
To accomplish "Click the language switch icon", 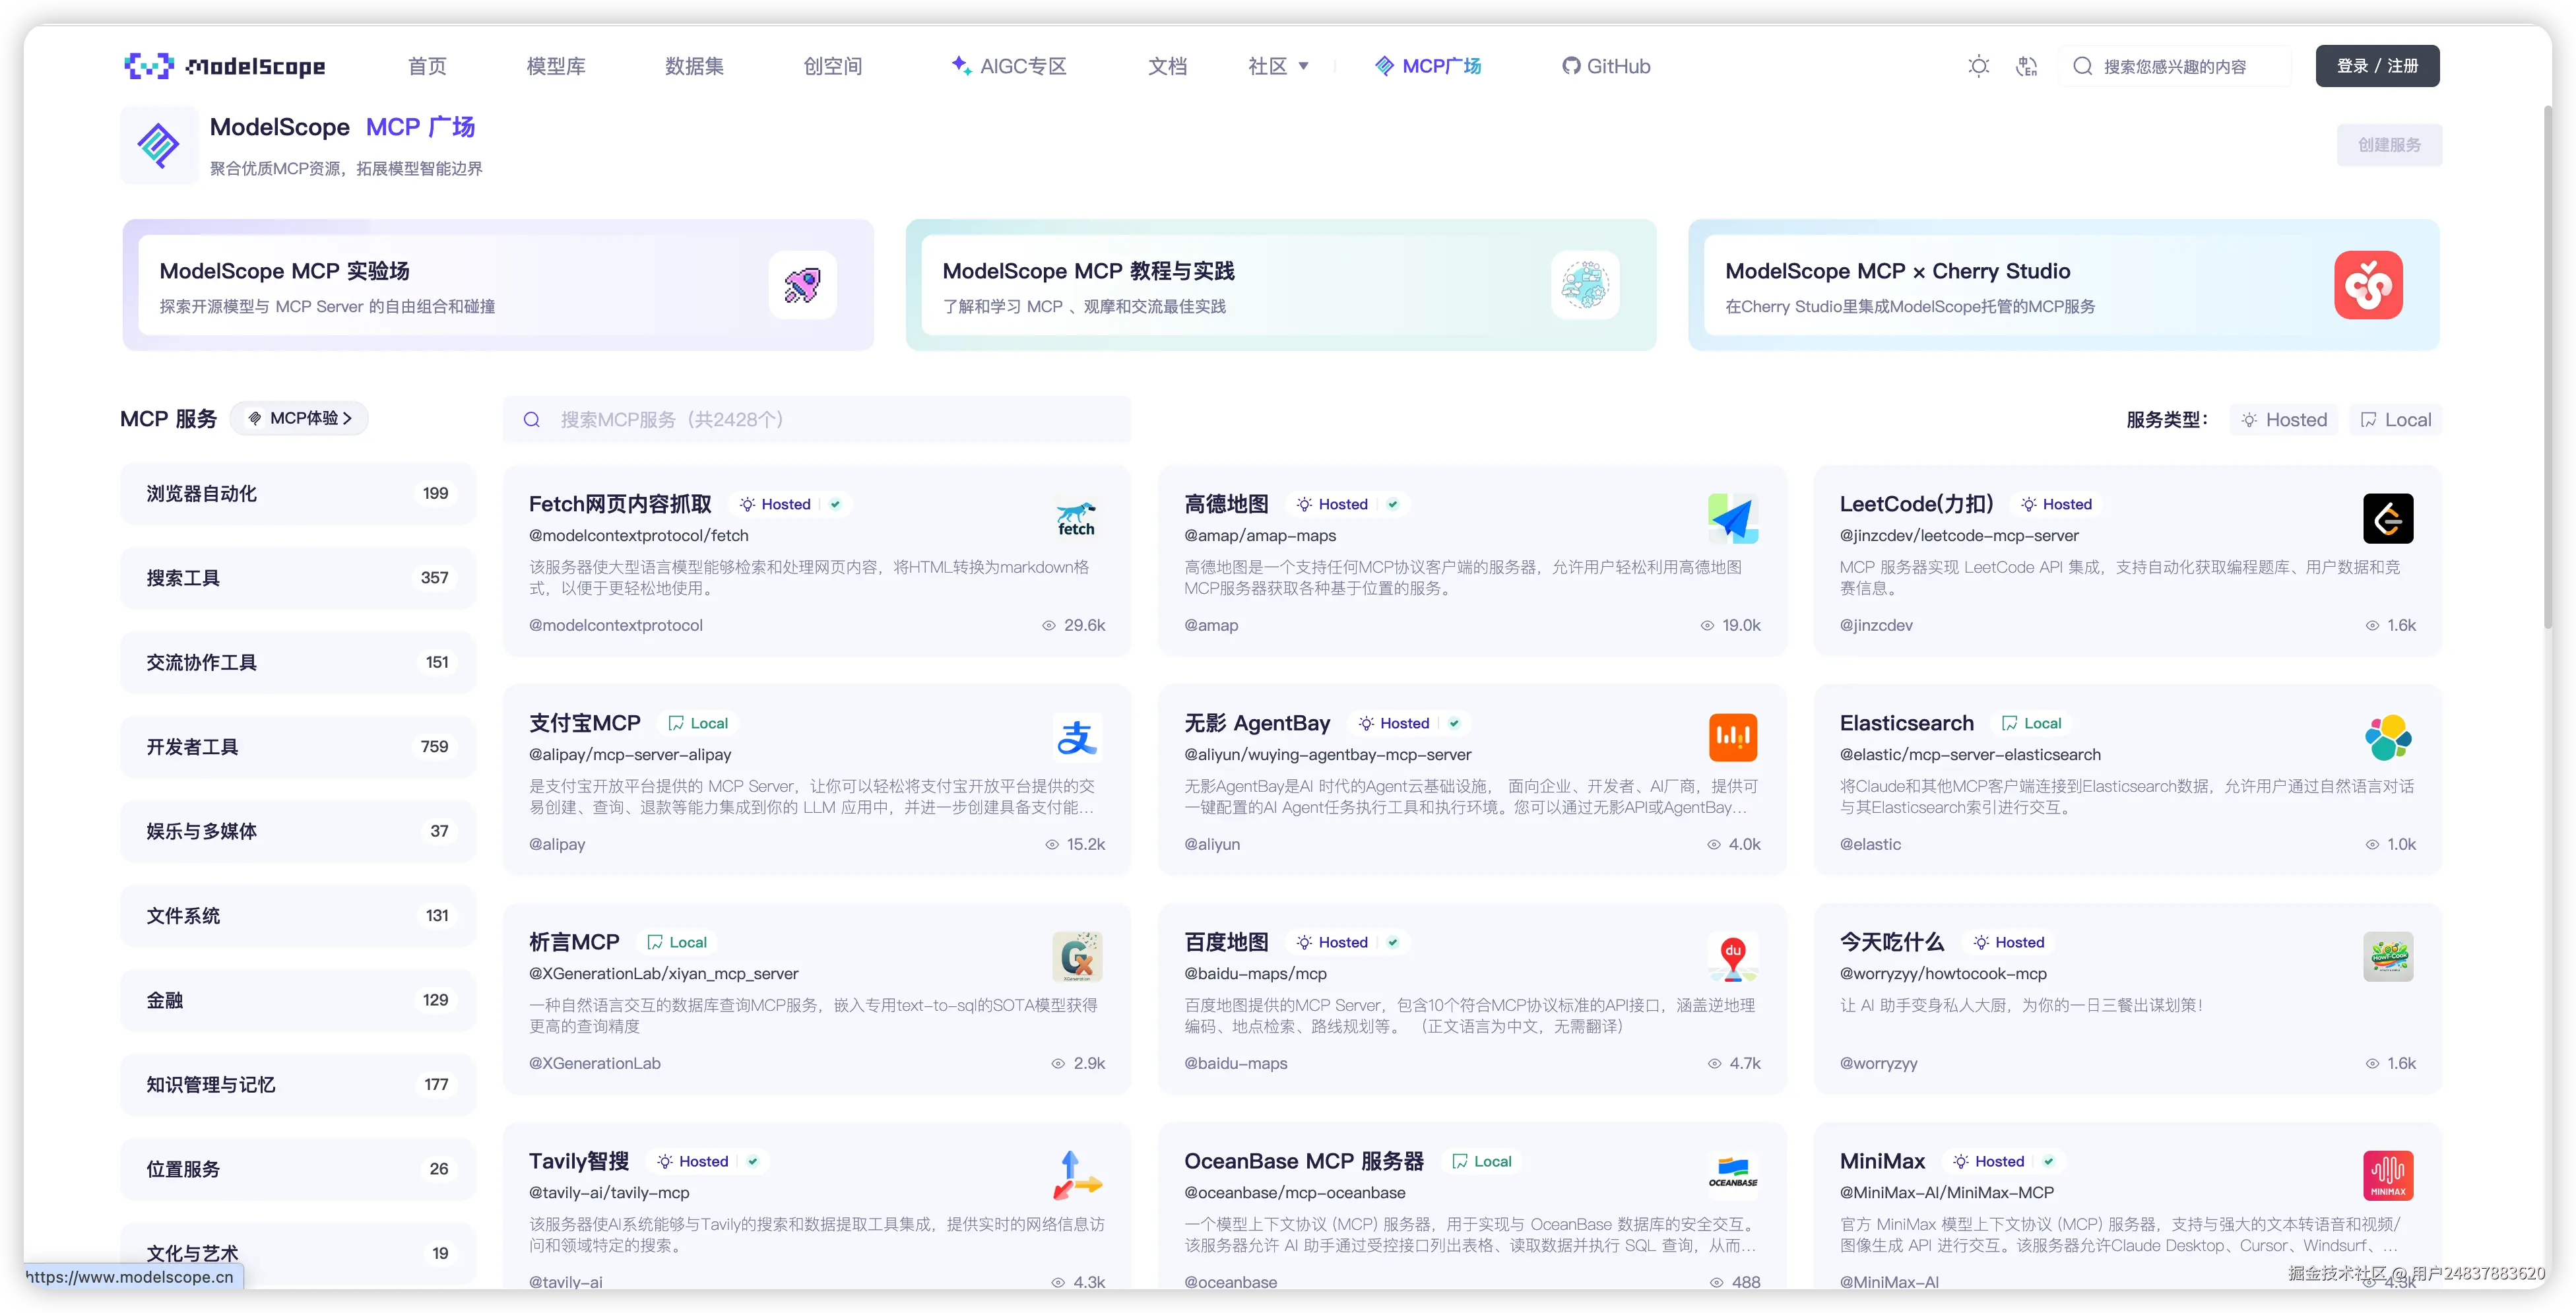I will click(2026, 66).
